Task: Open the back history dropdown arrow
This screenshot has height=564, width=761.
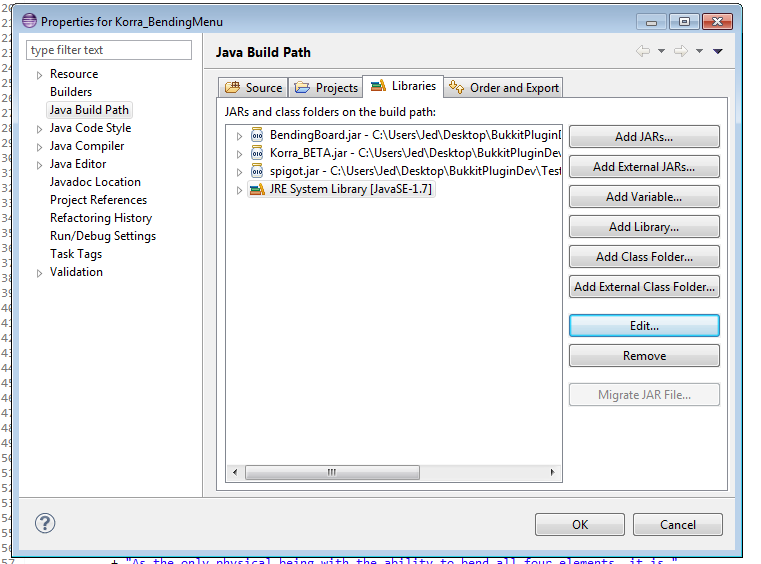Action: pyautogui.click(x=661, y=51)
